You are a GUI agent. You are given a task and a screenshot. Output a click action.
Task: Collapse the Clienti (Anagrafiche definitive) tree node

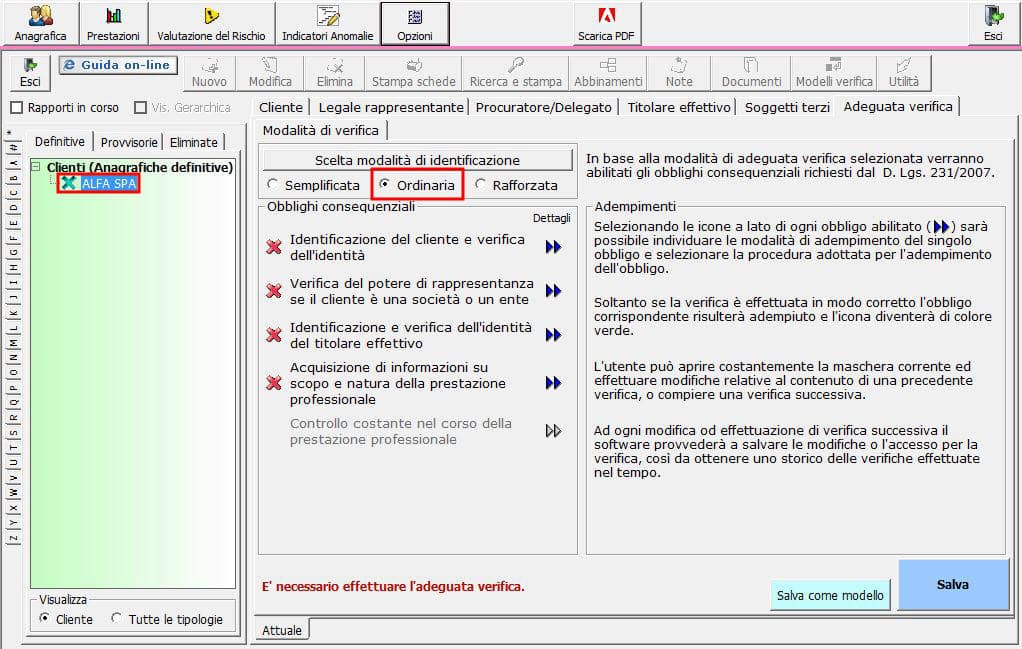click(x=36, y=167)
